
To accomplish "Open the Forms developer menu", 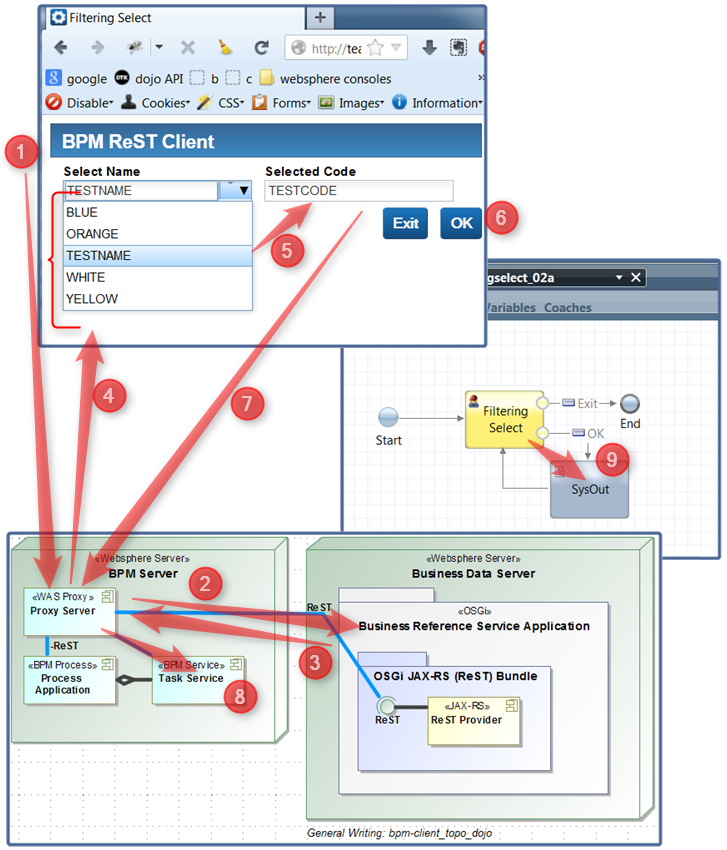I will pyautogui.click(x=281, y=102).
